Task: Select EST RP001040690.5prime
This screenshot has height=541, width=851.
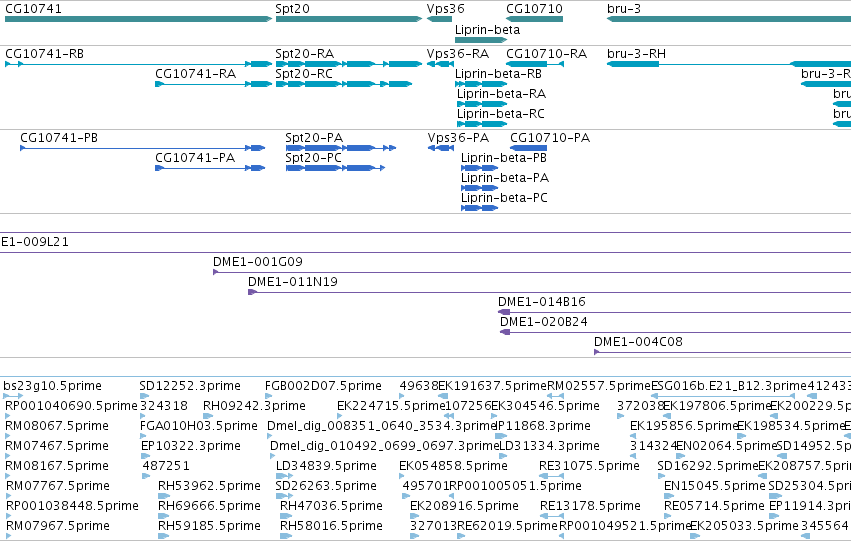Action: 71,406
